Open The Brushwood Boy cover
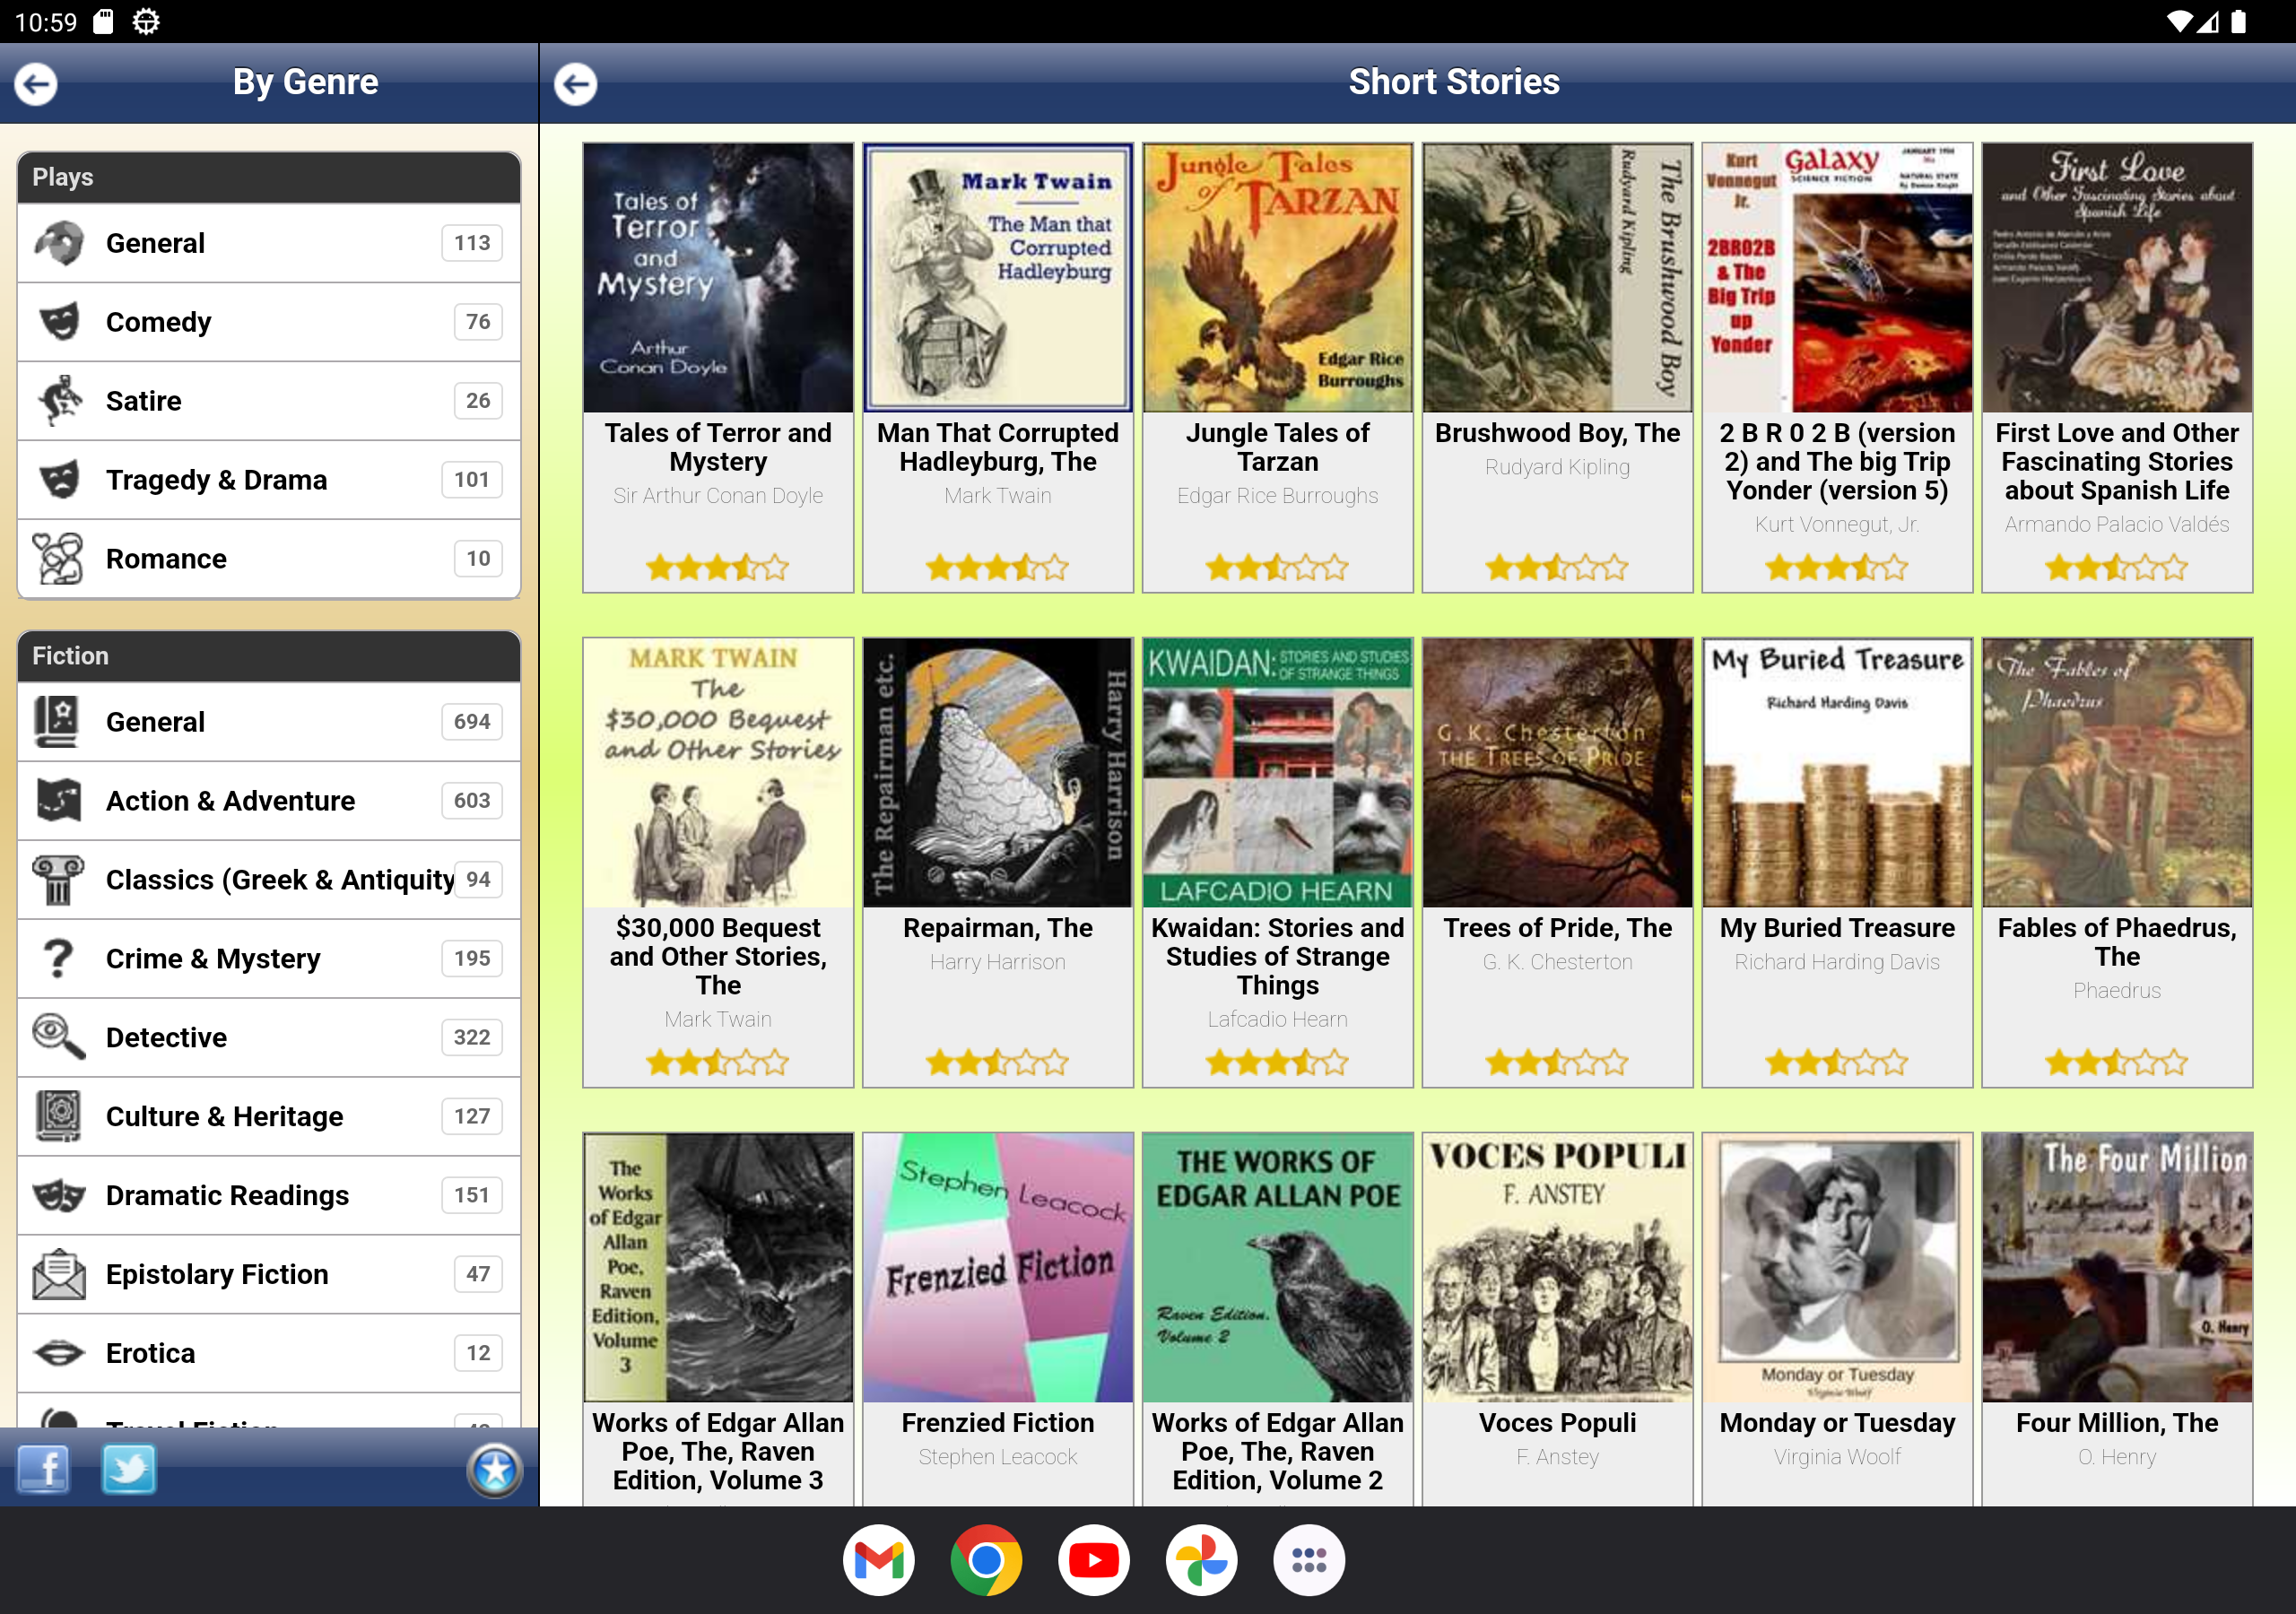The image size is (2296, 1614). (x=1558, y=277)
